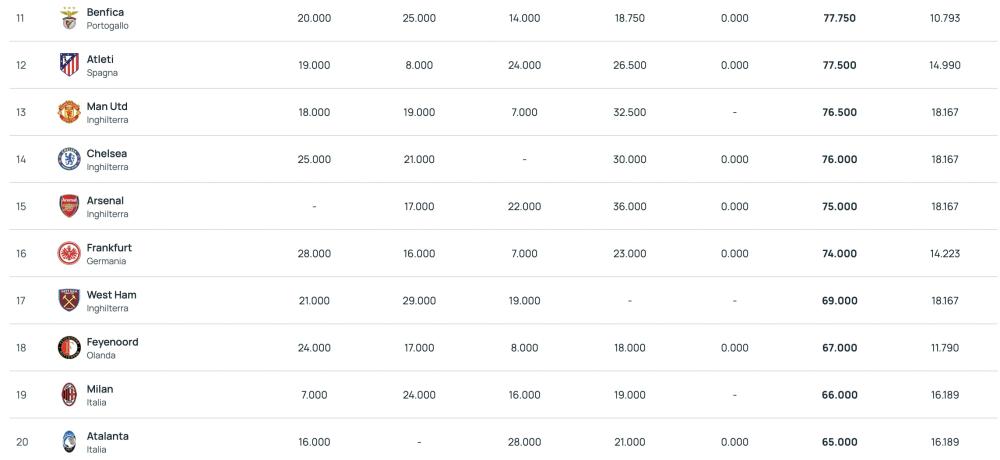Select Arsenal's 36.000 season value
The height and width of the screenshot is (460, 1000).
click(629, 207)
